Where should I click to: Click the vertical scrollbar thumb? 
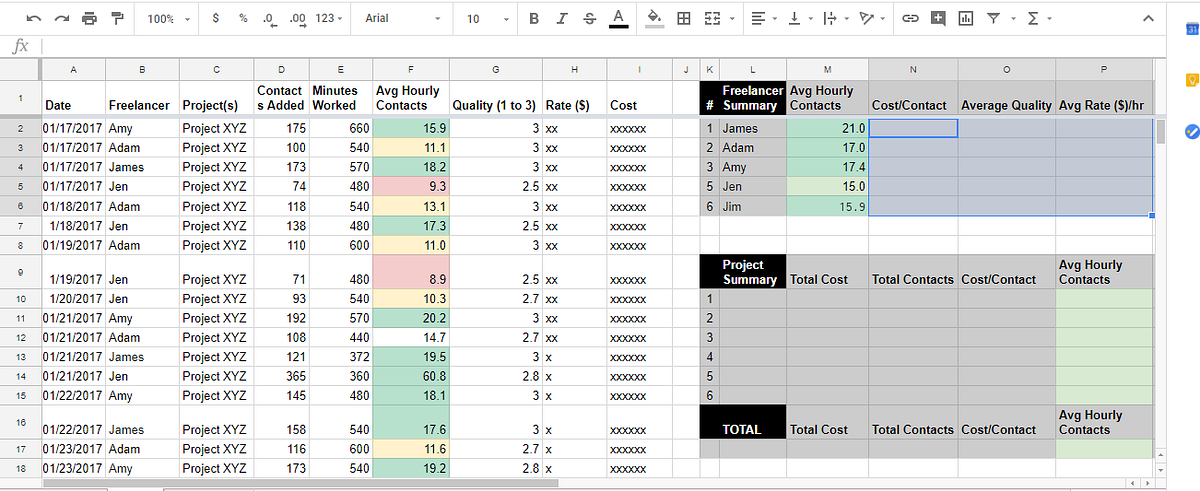coord(1160,131)
